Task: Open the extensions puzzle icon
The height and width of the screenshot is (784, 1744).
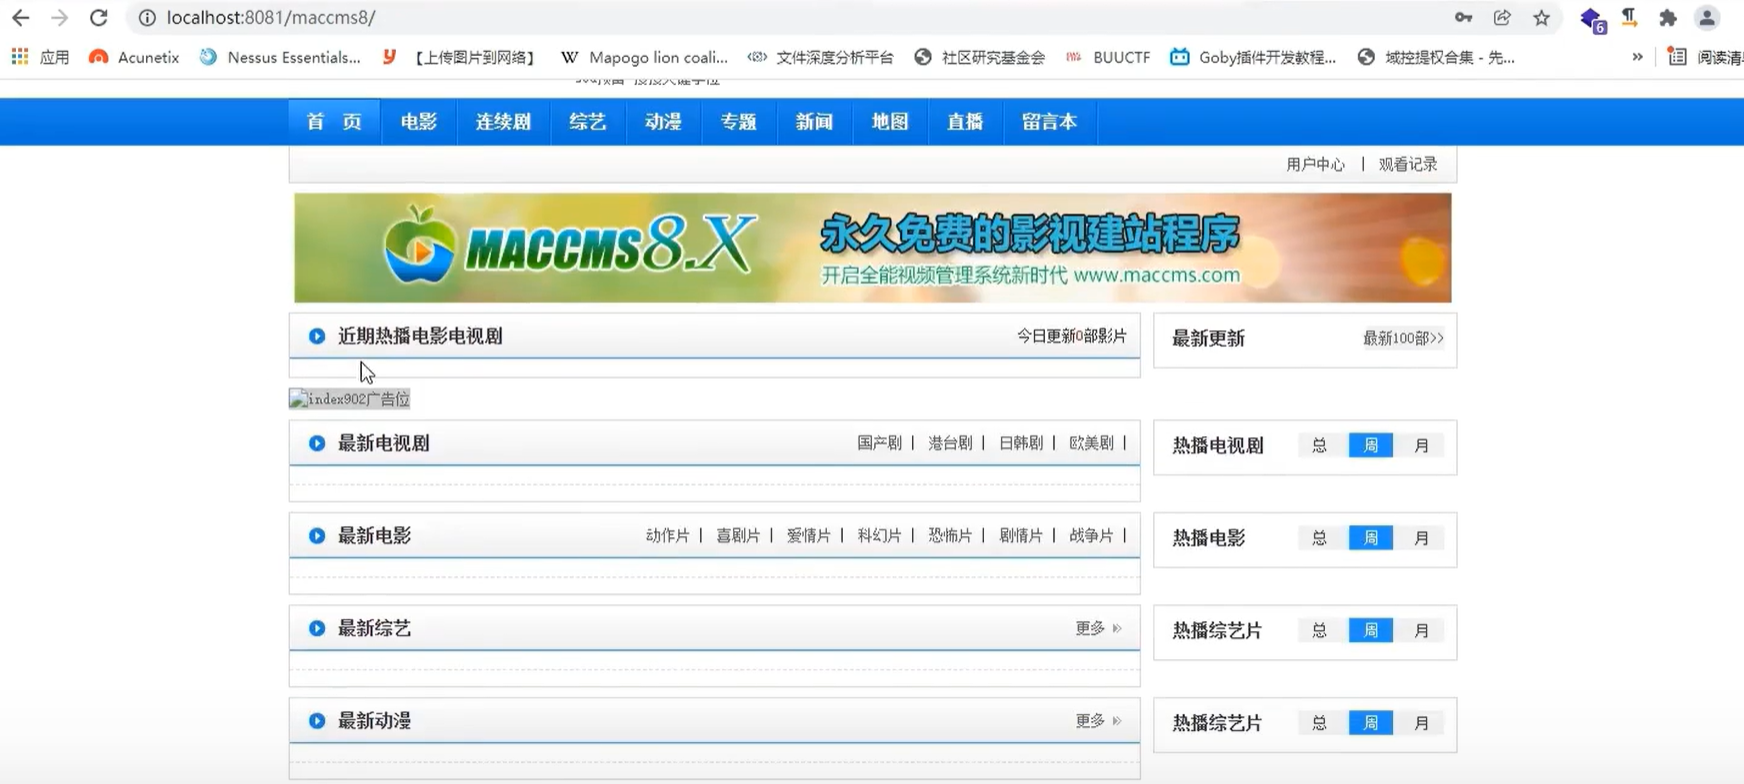Action: coord(1667,18)
